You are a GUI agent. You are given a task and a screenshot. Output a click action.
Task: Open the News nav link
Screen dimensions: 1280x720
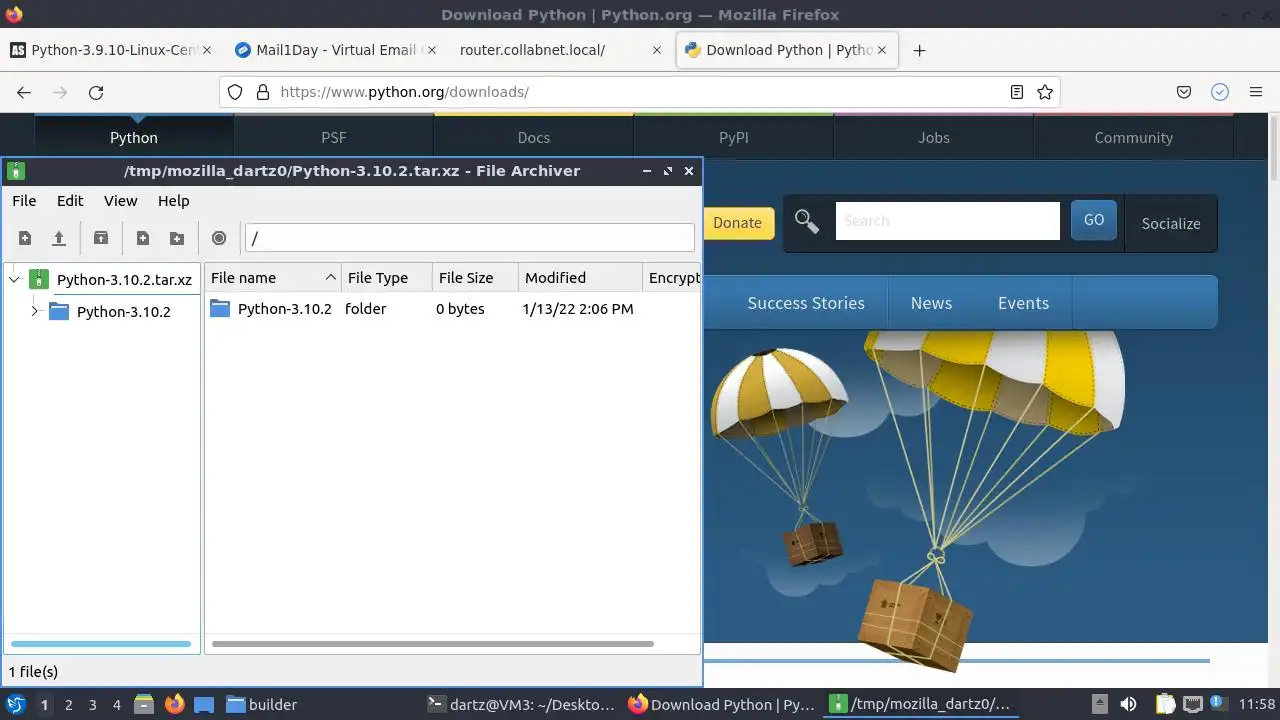point(931,303)
